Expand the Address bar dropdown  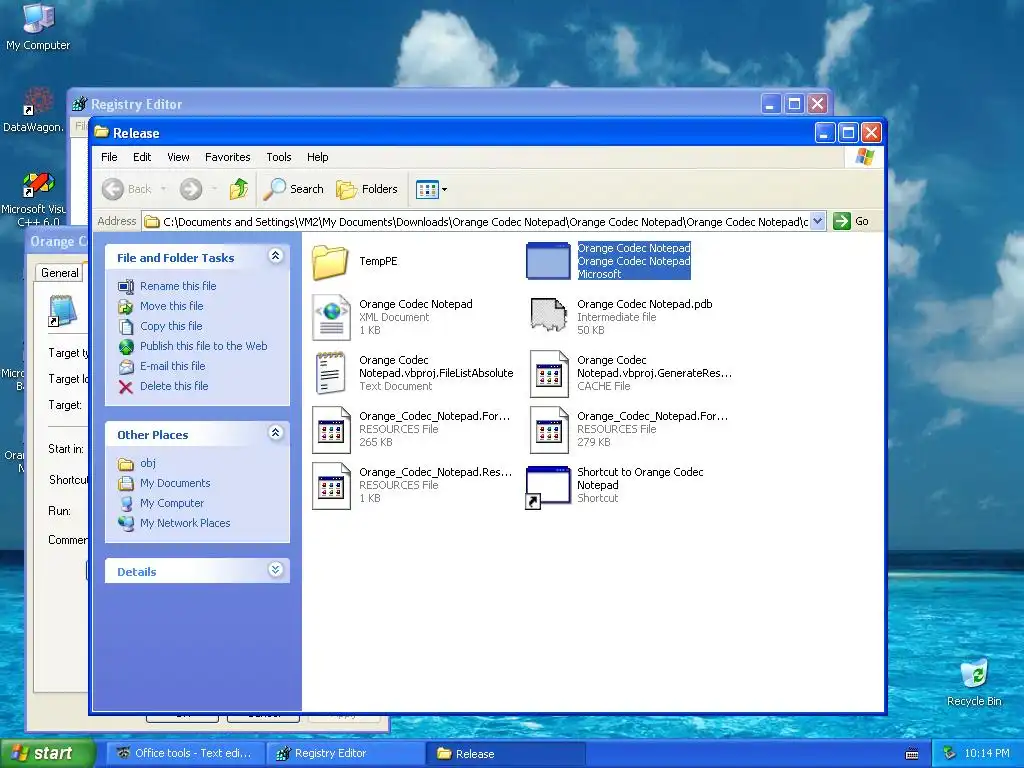tap(818, 221)
